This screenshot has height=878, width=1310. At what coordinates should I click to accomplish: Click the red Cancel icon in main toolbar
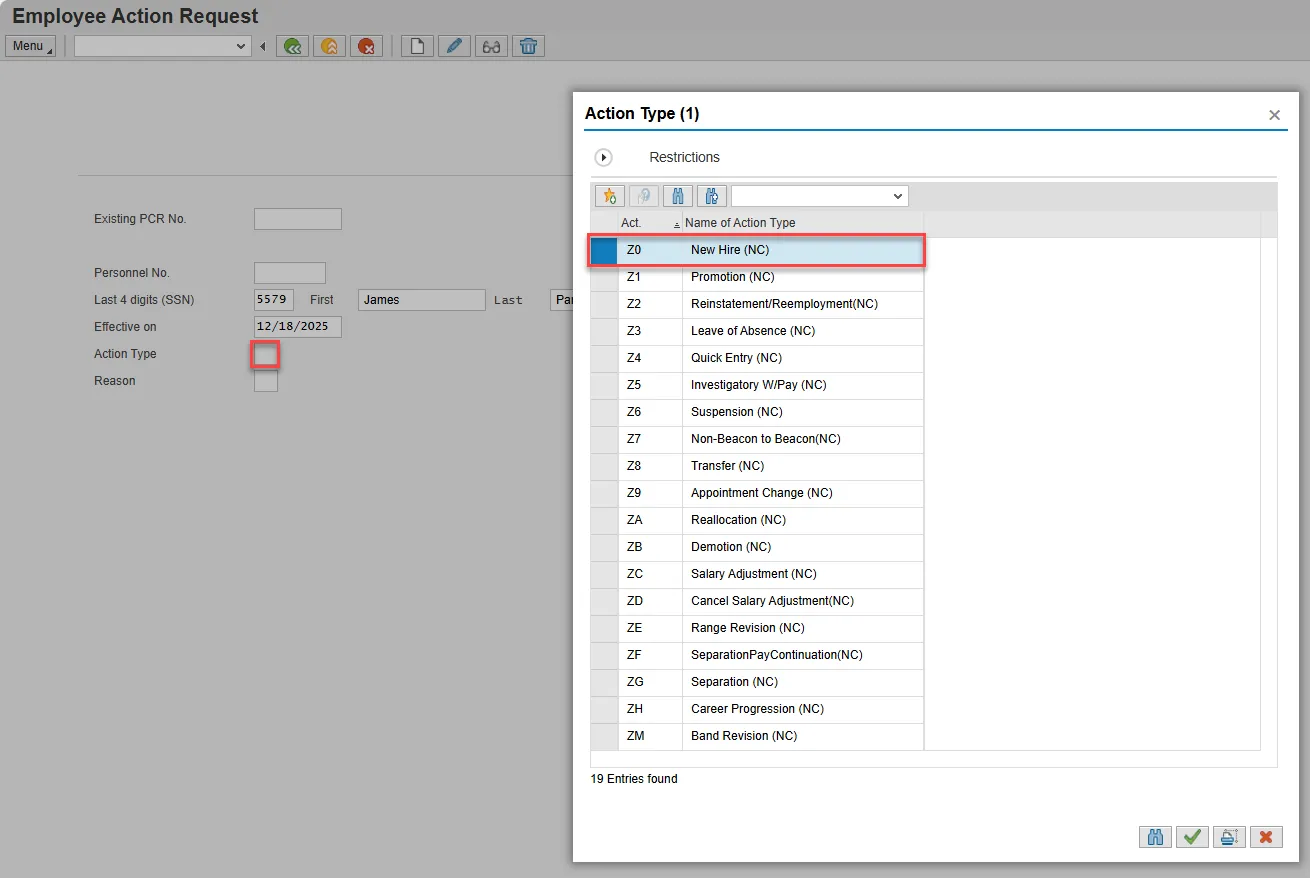point(367,46)
